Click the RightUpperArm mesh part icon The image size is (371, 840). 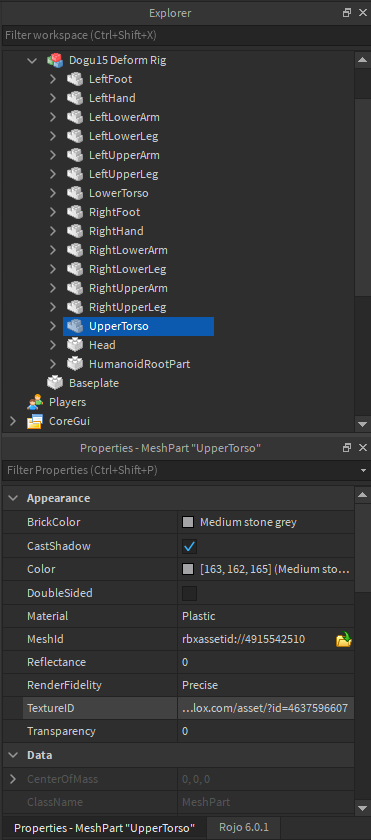coord(75,288)
